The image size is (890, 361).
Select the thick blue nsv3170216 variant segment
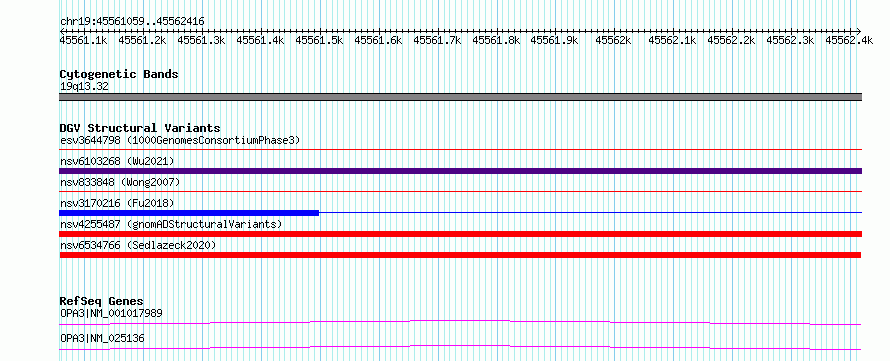(x=189, y=213)
